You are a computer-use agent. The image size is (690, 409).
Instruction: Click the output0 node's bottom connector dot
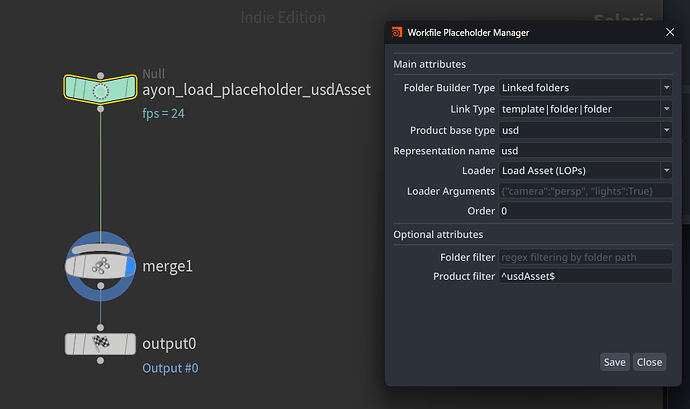point(100,361)
